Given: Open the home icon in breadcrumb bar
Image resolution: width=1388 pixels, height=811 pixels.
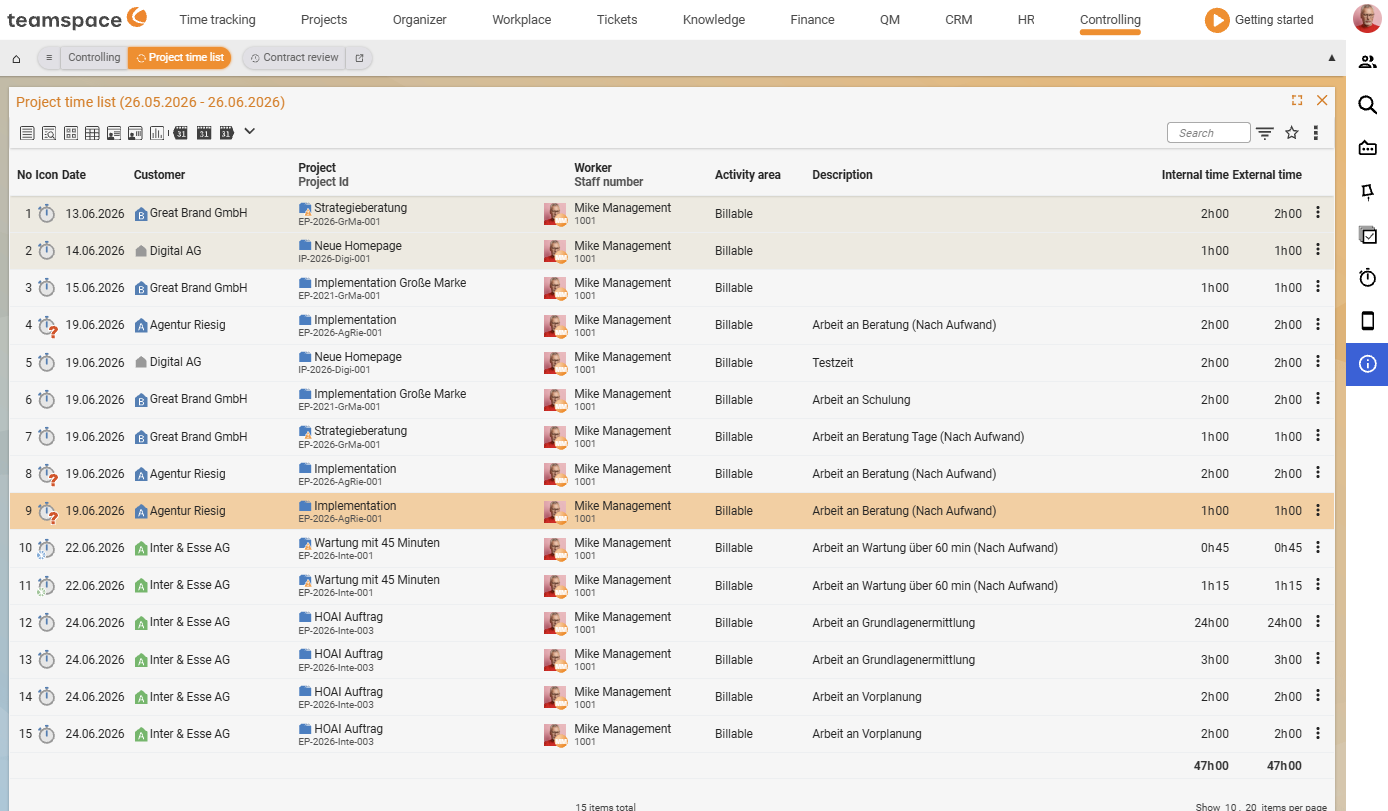Looking at the screenshot, I should tap(16, 58).
